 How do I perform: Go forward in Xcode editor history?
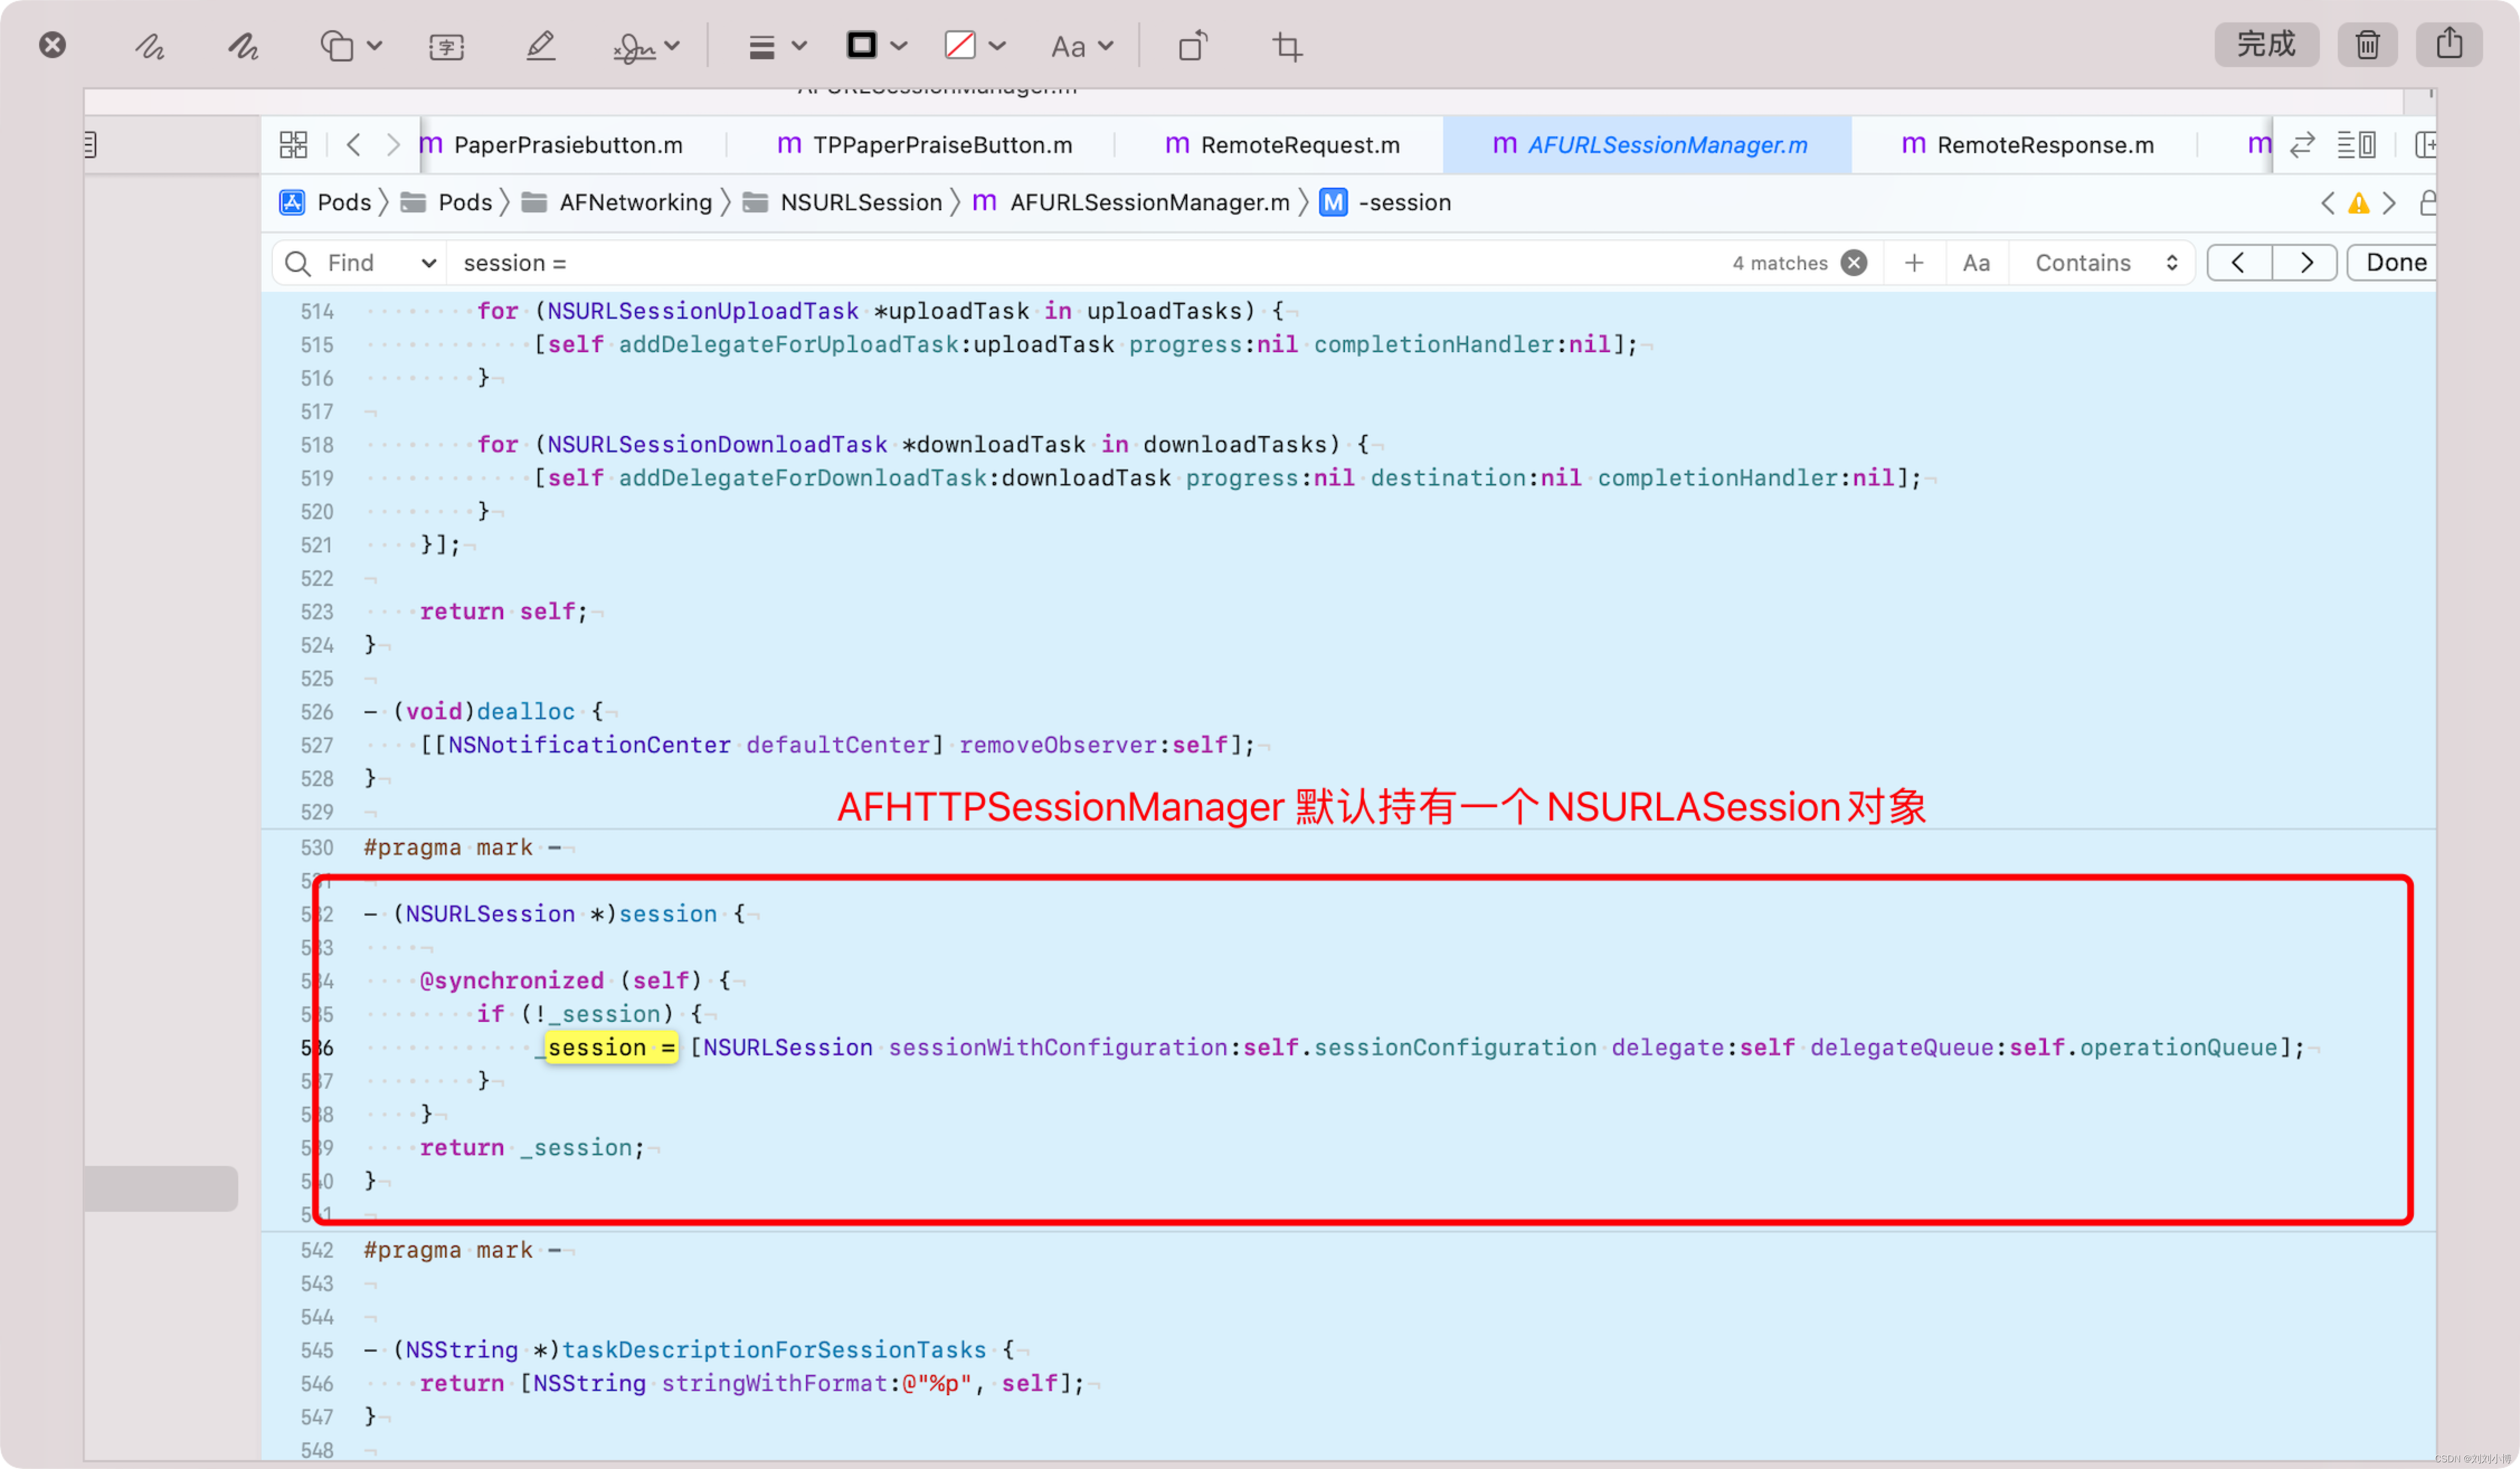[393, 145]
